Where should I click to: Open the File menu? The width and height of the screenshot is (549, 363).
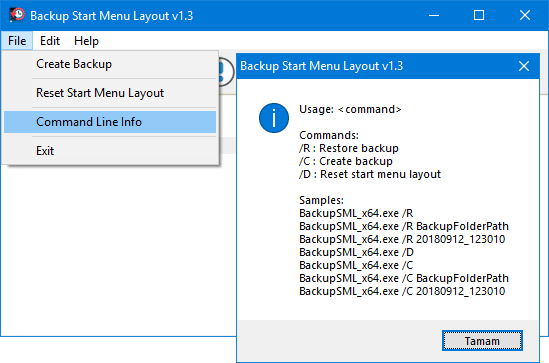pos(17,41)
